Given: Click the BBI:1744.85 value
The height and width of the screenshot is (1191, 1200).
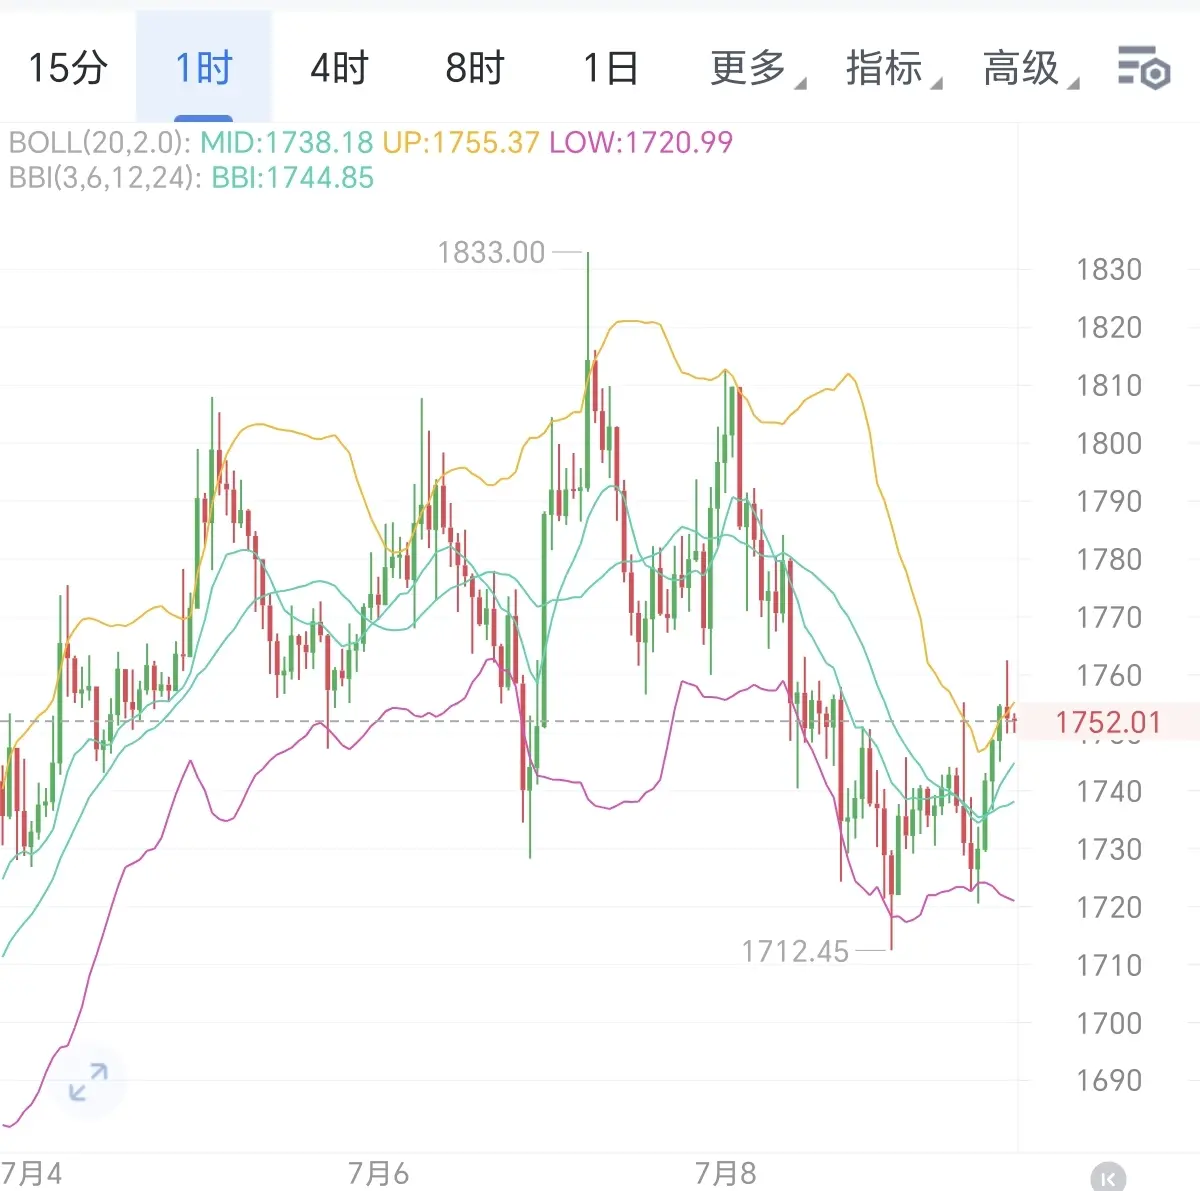Looking at the screenshot, I should coord(293,178).
